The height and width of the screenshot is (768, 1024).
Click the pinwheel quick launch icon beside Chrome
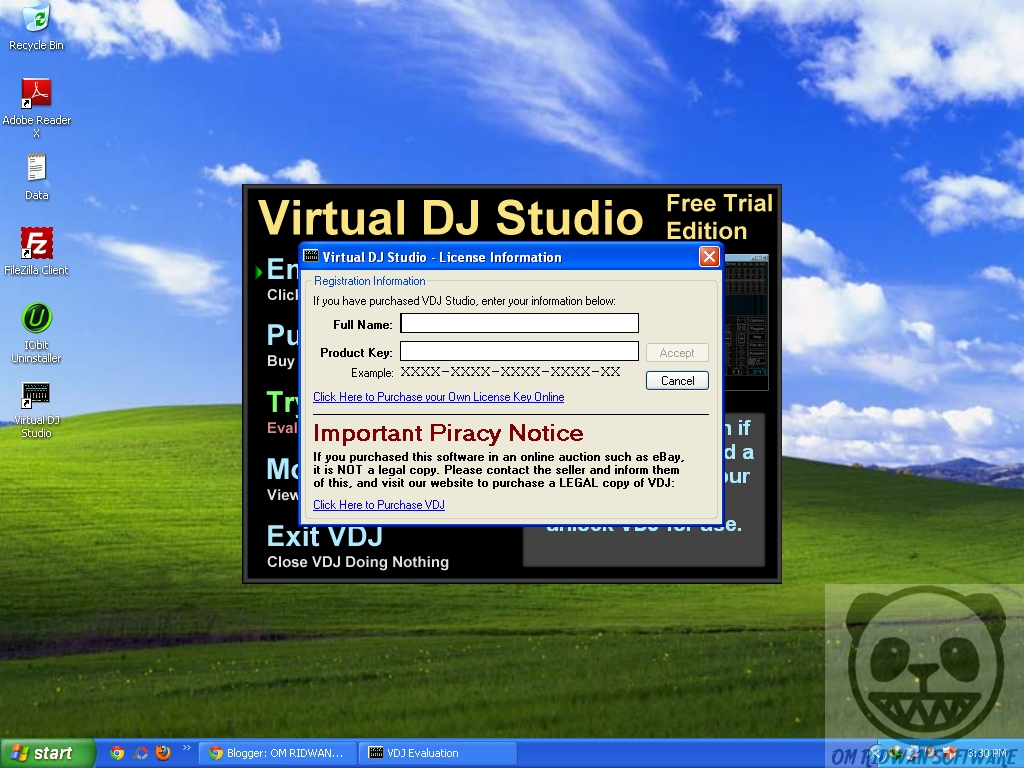(140, 753)
